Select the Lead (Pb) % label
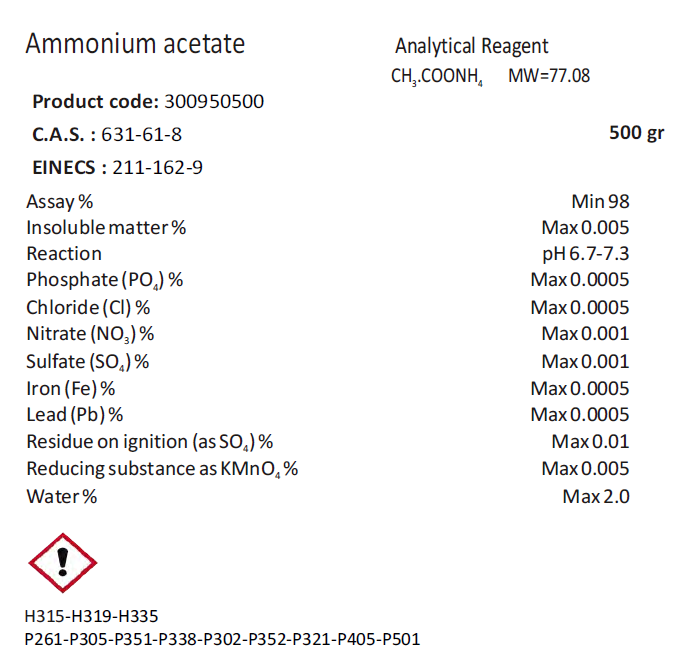The height and width of the screenshot is (664, 688). pos(75,415)
